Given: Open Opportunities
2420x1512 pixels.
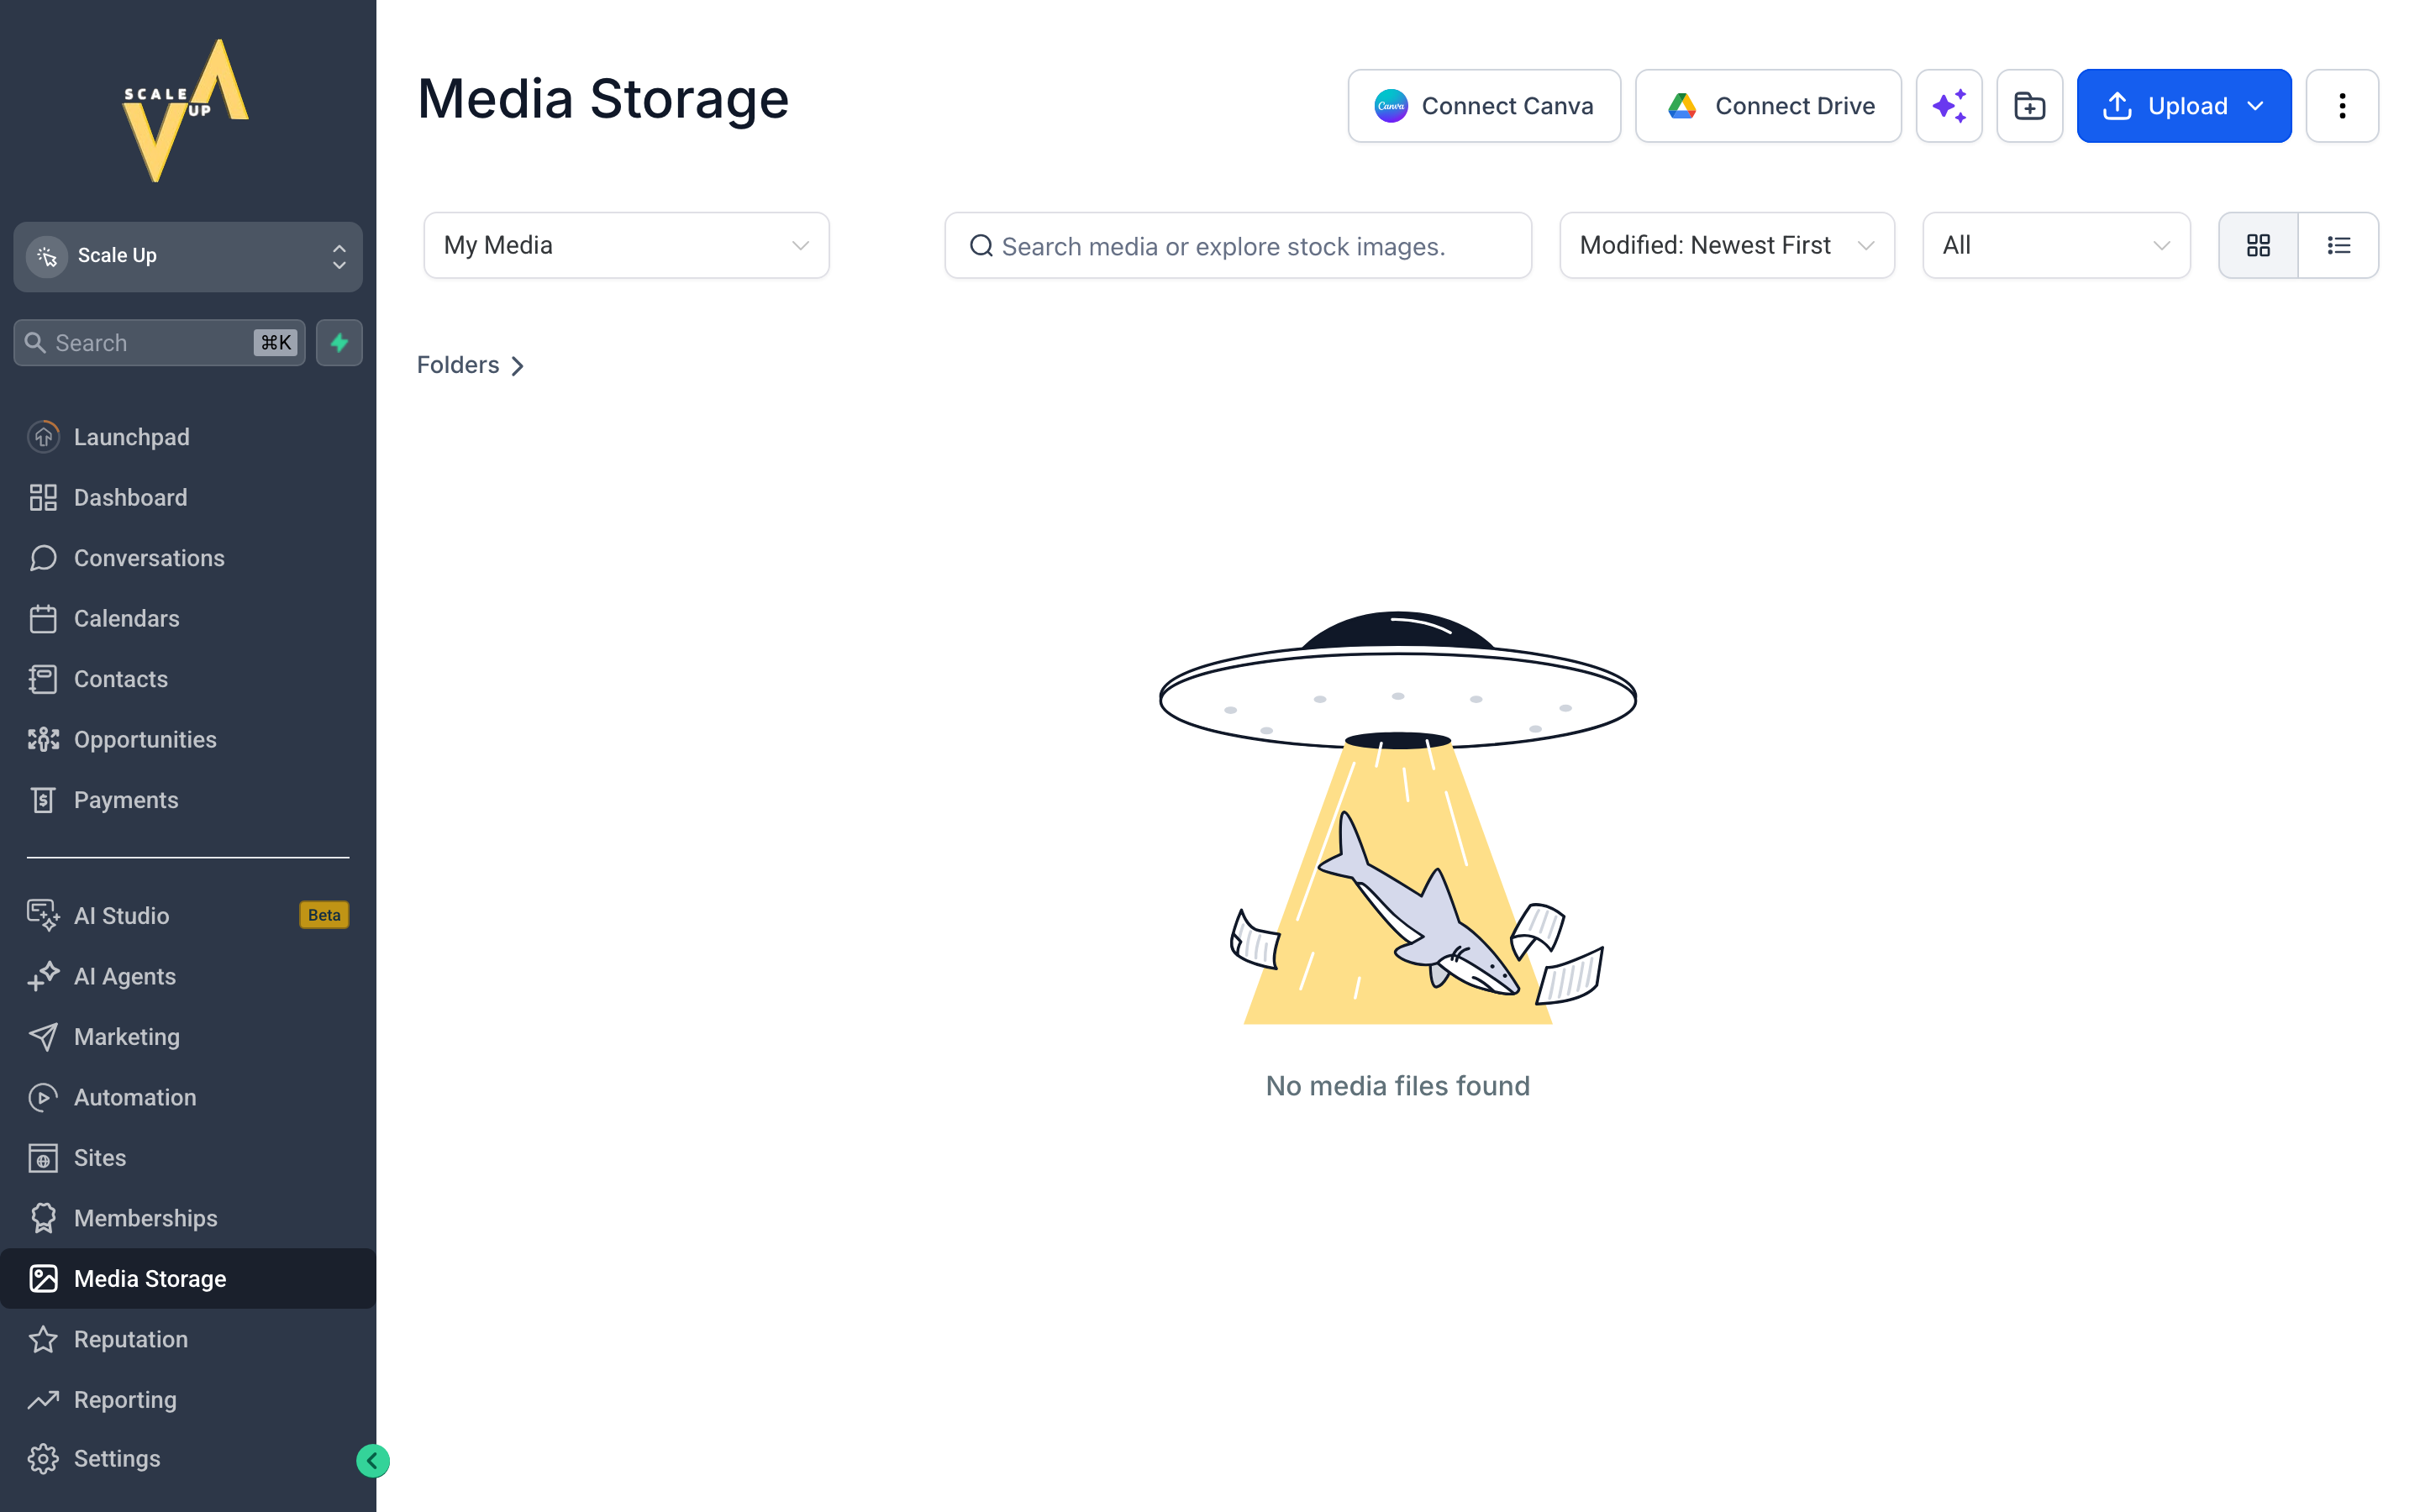Looking at the screenshot, I should pyautogui.click(x=188, y=739).
